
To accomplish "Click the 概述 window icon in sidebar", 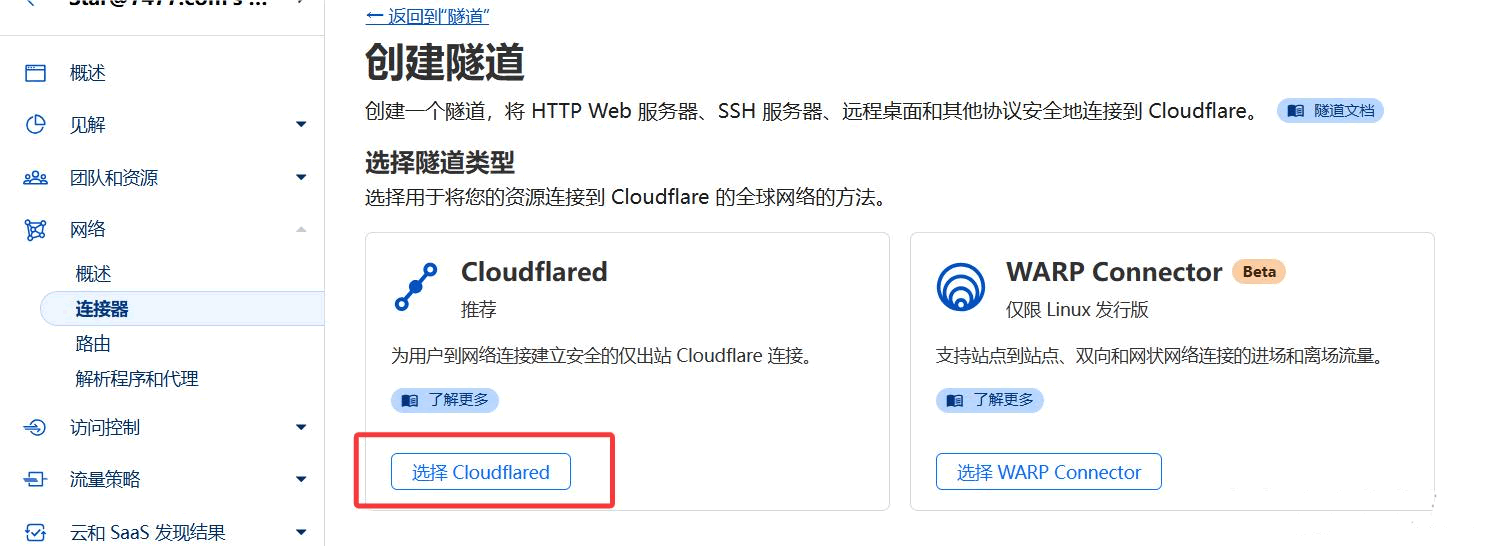I will point(35,73).
